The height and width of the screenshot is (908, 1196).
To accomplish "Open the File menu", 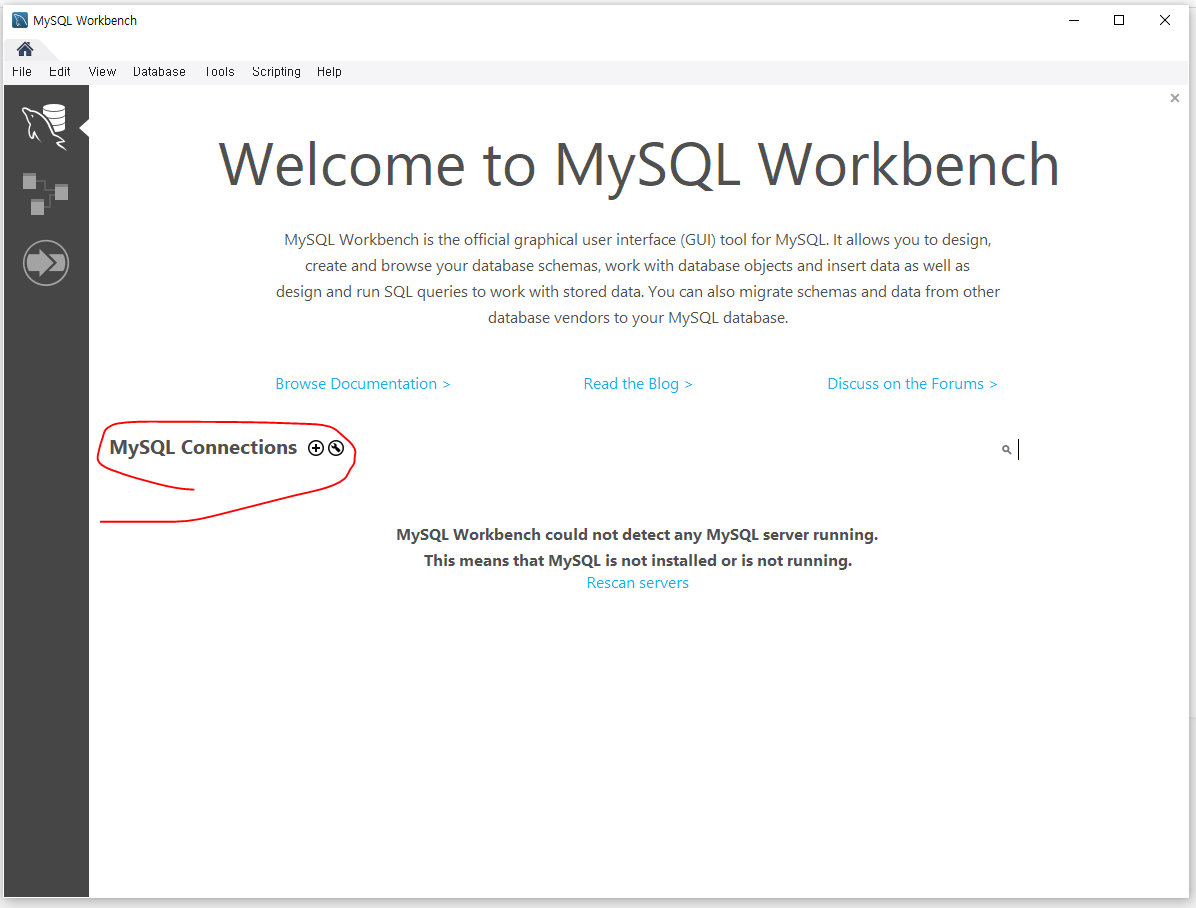I will [x=22, y=72].
